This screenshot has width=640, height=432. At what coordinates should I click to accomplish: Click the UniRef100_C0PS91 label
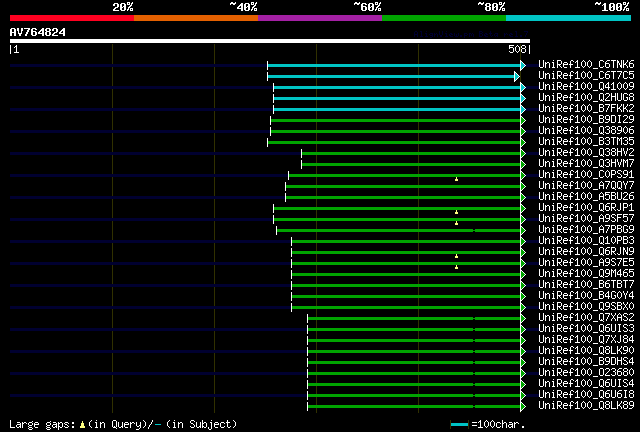click(586, 175)
